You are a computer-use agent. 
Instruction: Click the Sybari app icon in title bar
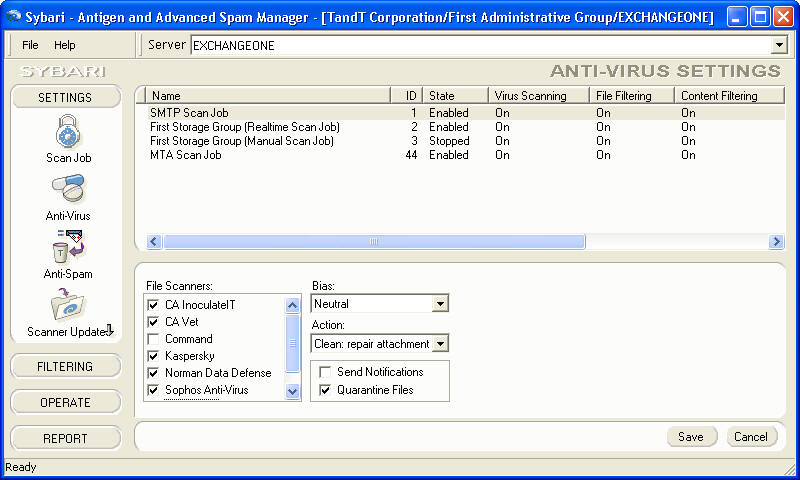pyautogui.click(x=13, y=16)
